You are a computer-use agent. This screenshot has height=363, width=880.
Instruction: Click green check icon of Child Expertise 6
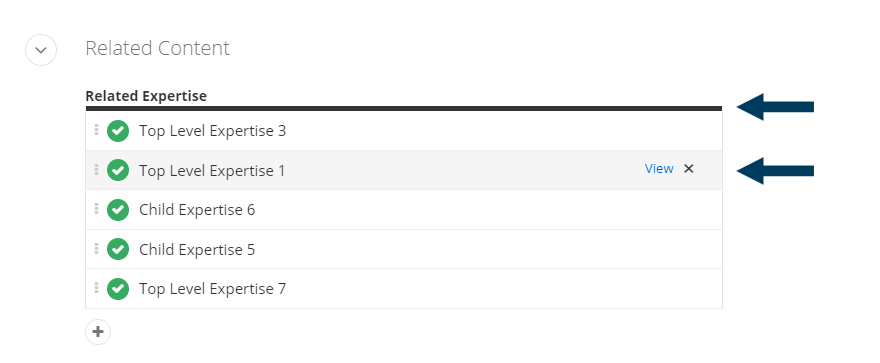pyautogui.click(x=118, y=210)
